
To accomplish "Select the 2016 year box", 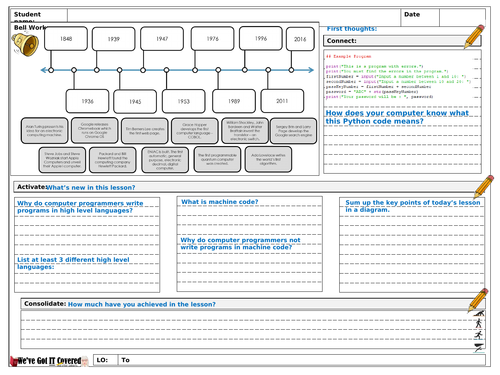I will coord(300,39).
